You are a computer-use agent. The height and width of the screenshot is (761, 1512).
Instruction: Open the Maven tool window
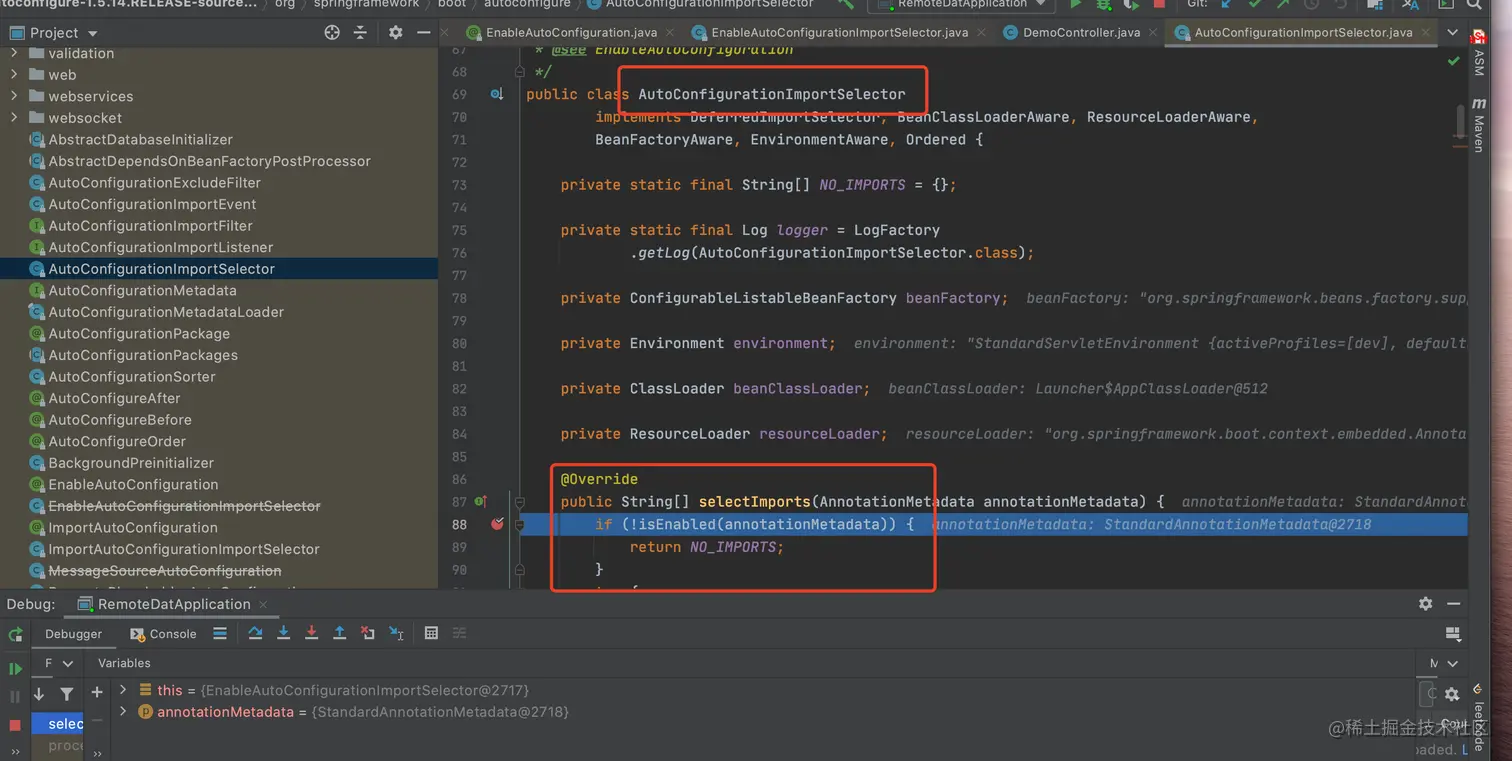pyautogui.click(x=1478, y=126)
